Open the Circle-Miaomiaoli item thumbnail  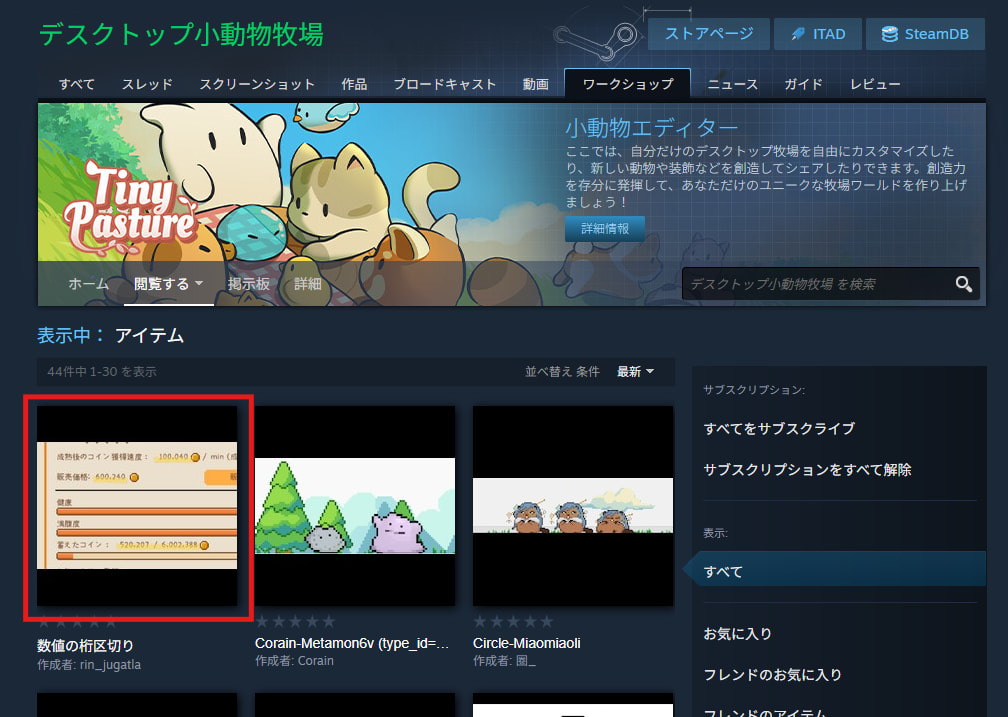573,505
